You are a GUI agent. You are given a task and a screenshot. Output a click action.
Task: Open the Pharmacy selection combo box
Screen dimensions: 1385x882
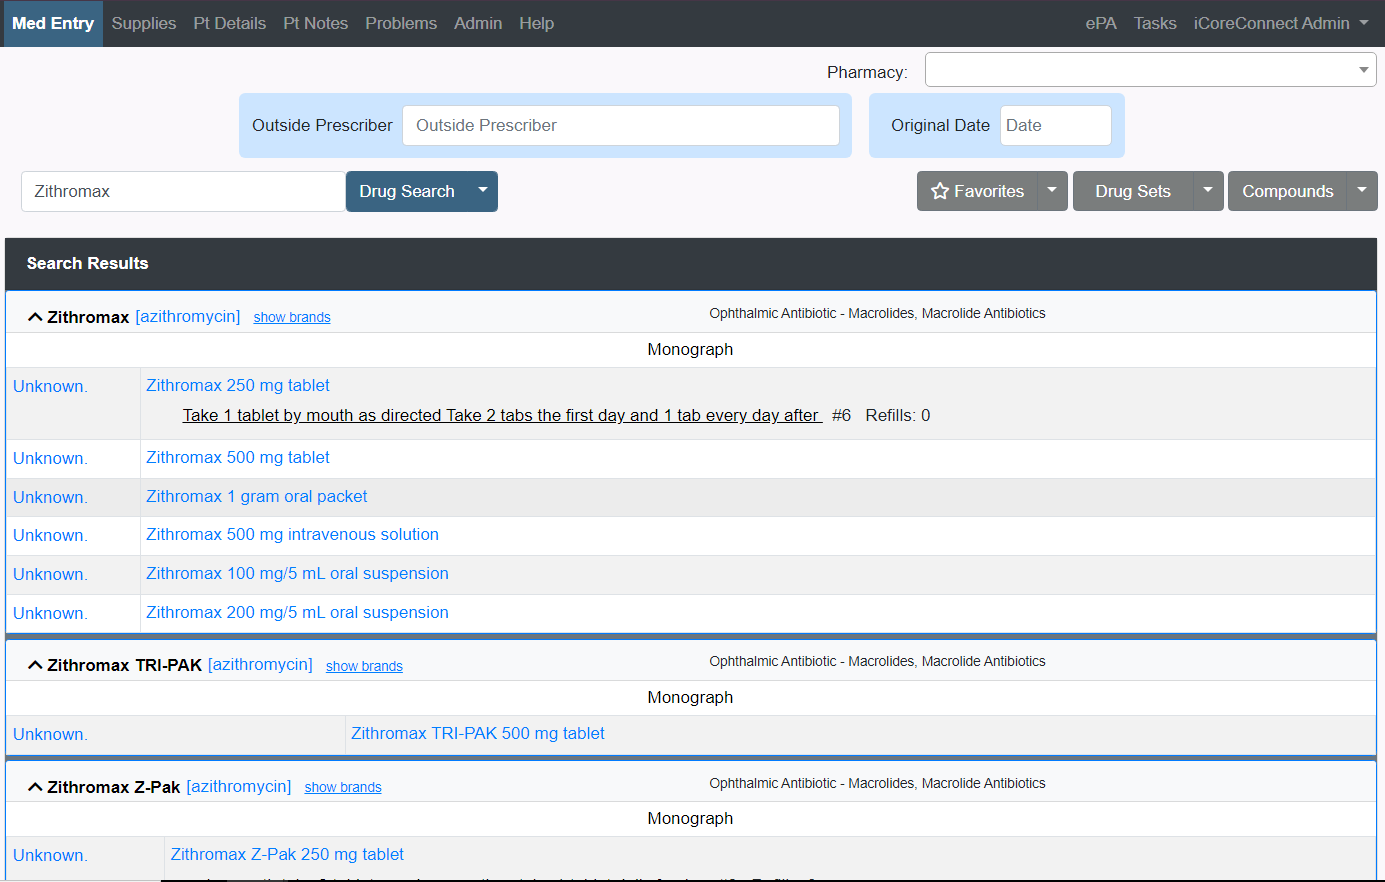tap(1150, 70)
